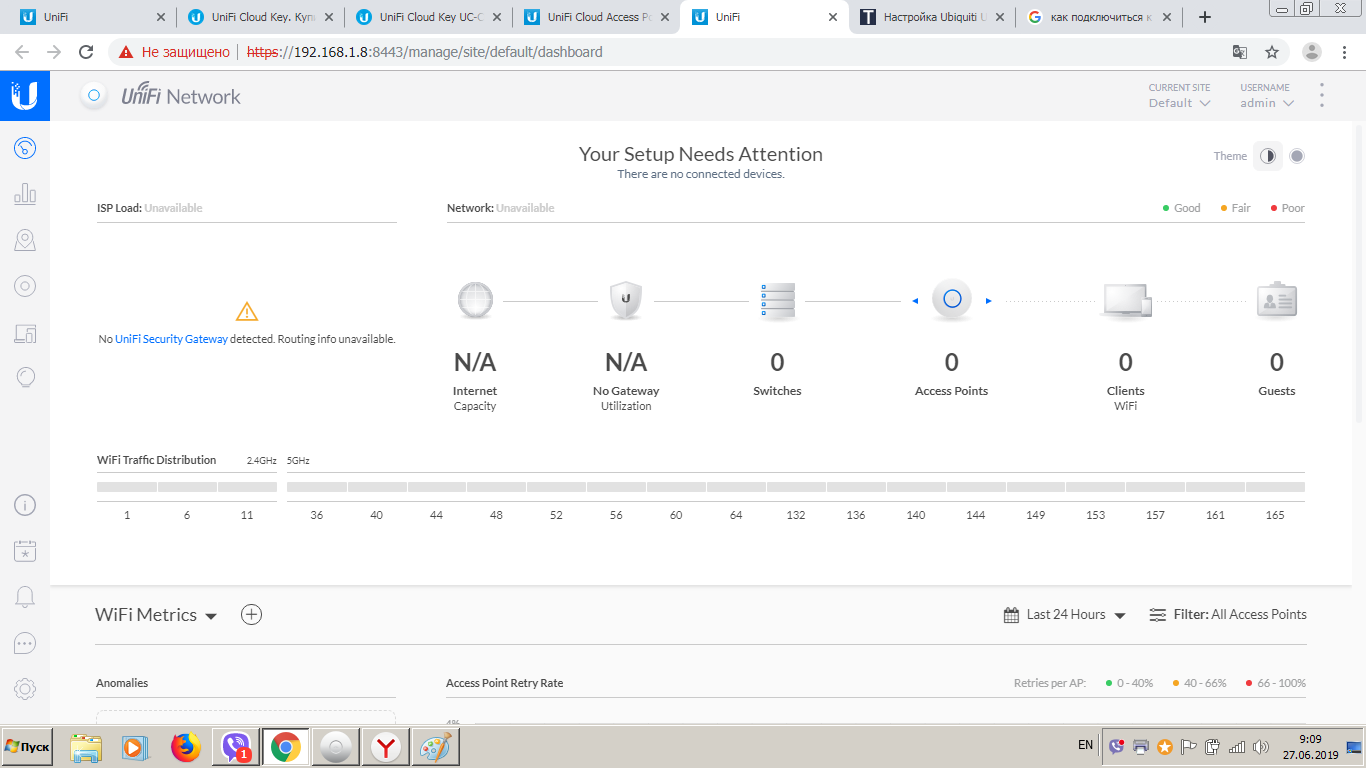
Task: Open the WiFi Metrics dropdown
Action: point(156,615)
